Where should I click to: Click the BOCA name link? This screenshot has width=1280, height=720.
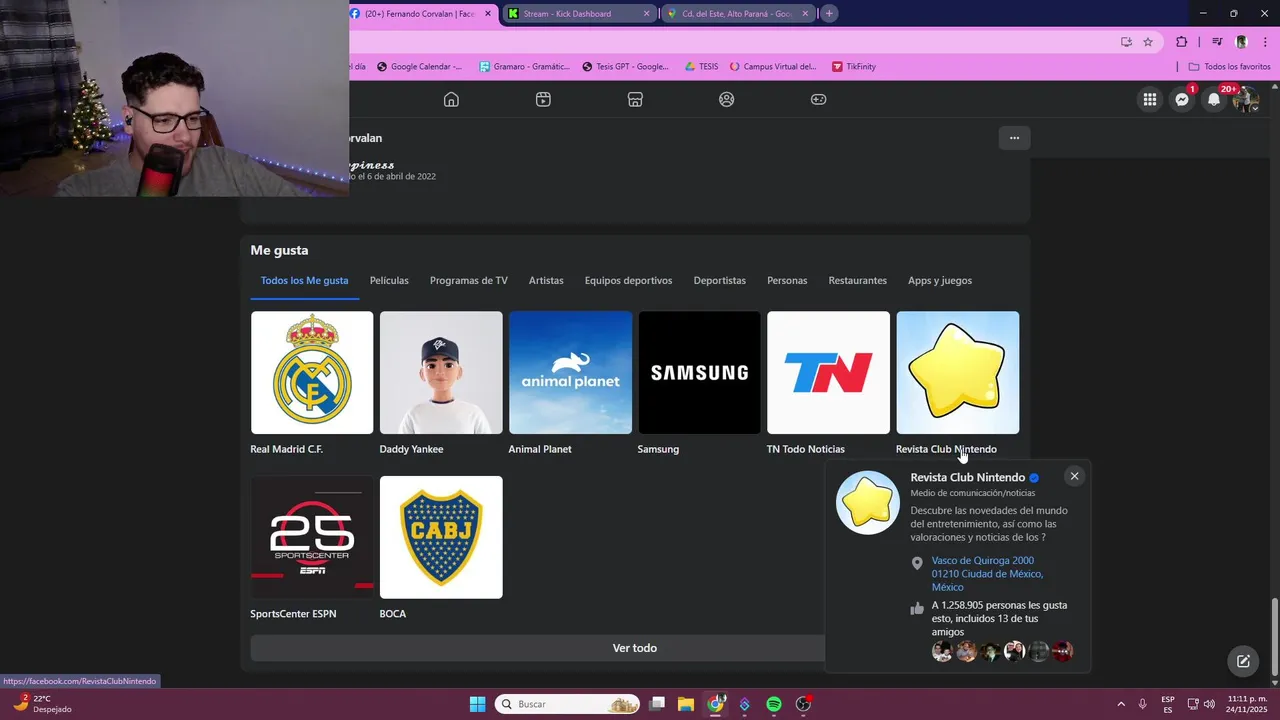click(392, 614)
